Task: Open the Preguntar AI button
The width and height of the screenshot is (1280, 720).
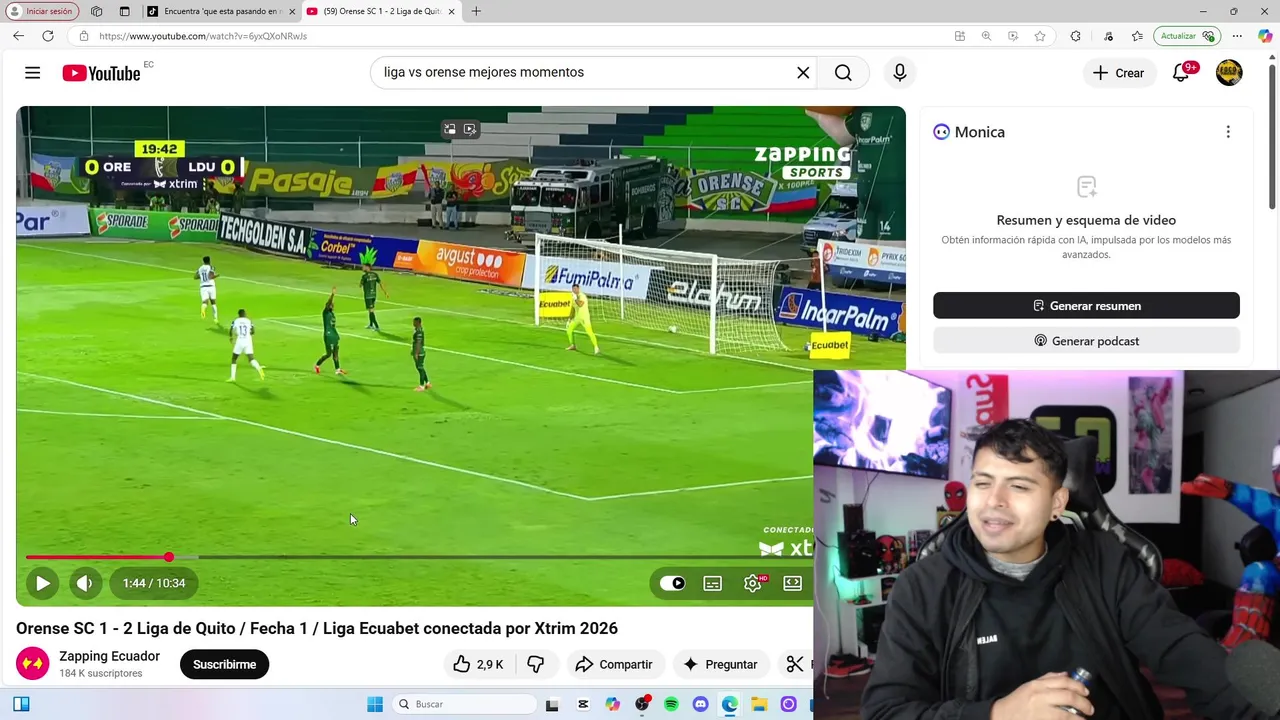Action: [x=720, y=664]
